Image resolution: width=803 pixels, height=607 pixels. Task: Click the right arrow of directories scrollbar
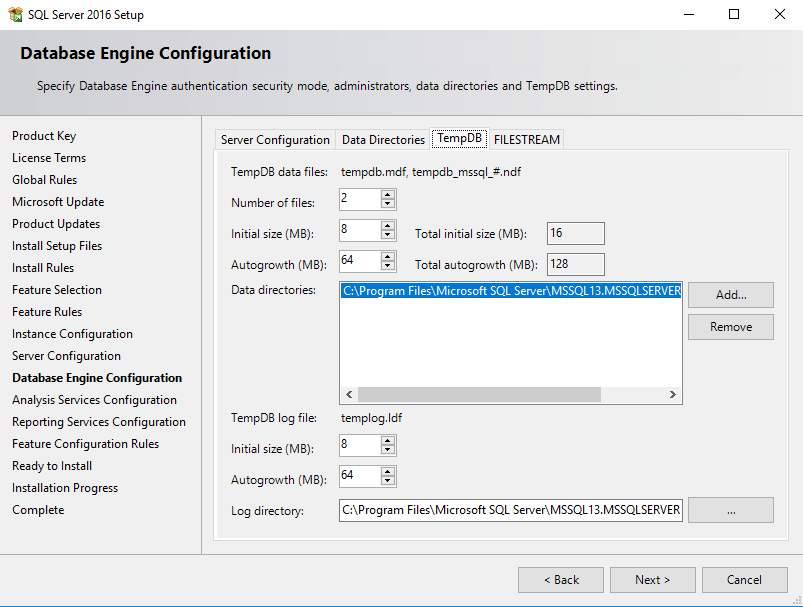click(x=673, y=394)
